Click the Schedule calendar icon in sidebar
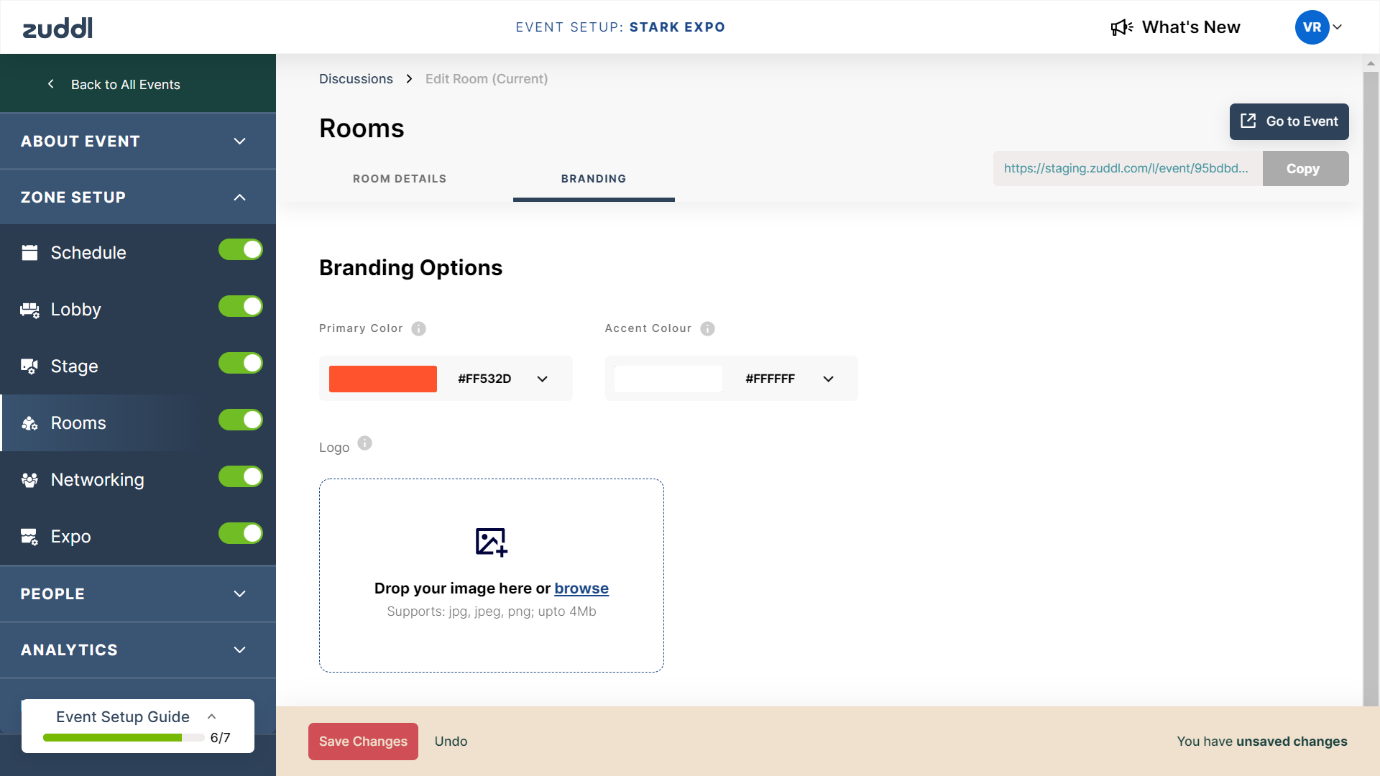The width and height of the screenshot is (1380, 776). [x=30, y=253]
